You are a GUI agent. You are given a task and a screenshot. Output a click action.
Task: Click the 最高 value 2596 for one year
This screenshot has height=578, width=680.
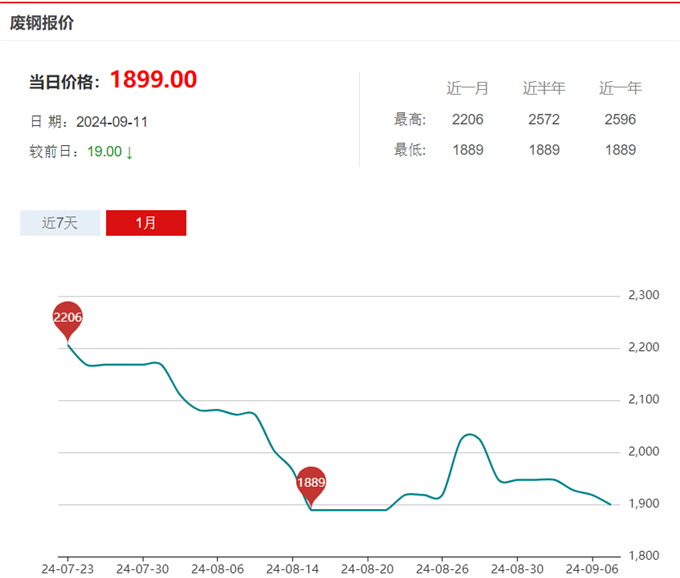620,120
